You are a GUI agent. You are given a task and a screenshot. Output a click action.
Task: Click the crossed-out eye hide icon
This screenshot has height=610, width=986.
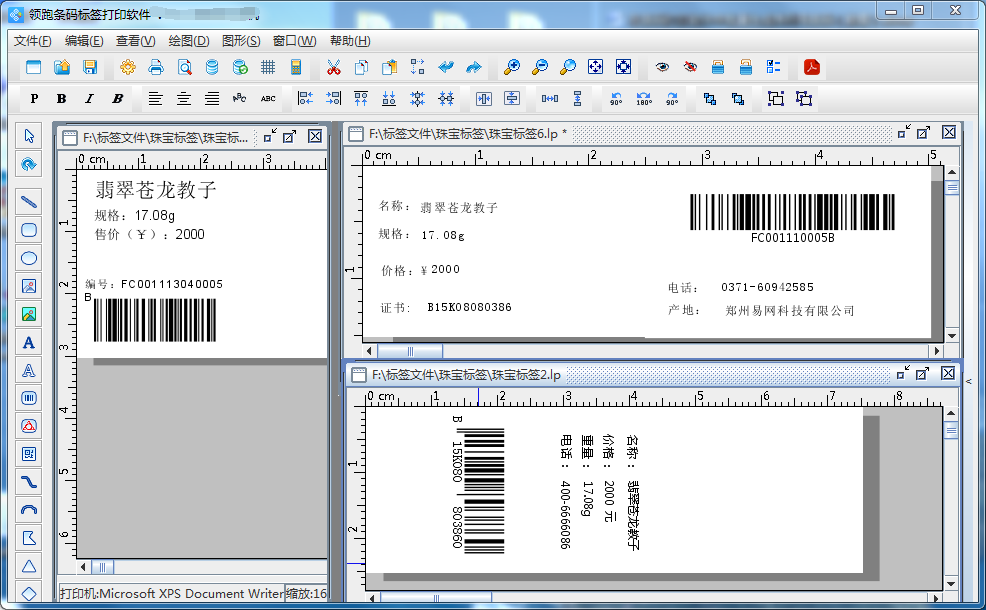pyautogui.click(x=690, y=67)
